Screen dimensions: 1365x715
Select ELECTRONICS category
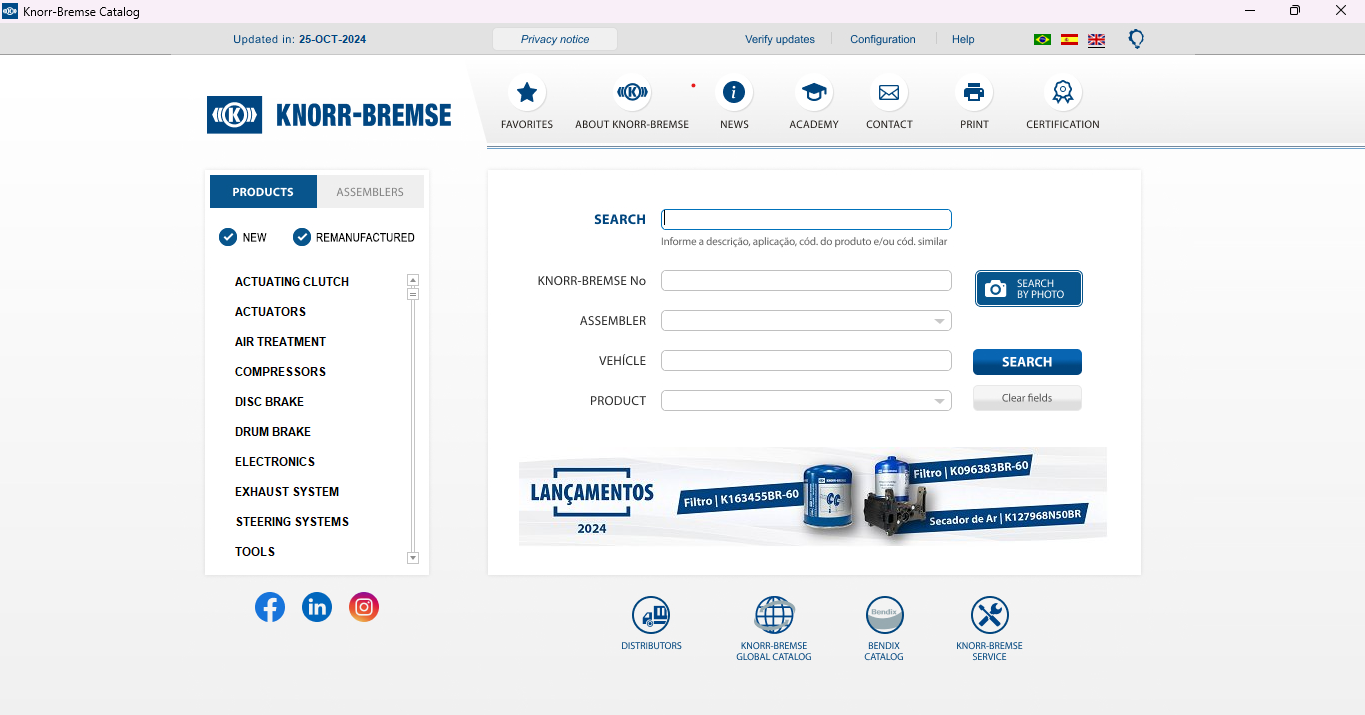(275, 462)
